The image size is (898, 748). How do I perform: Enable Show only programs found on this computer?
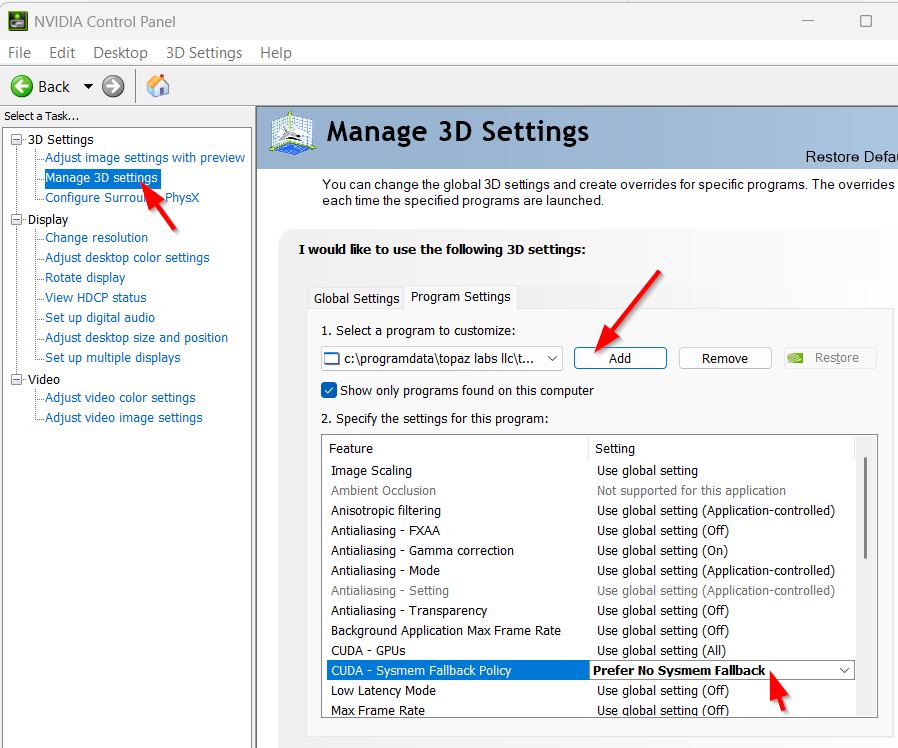coord(329,391)
